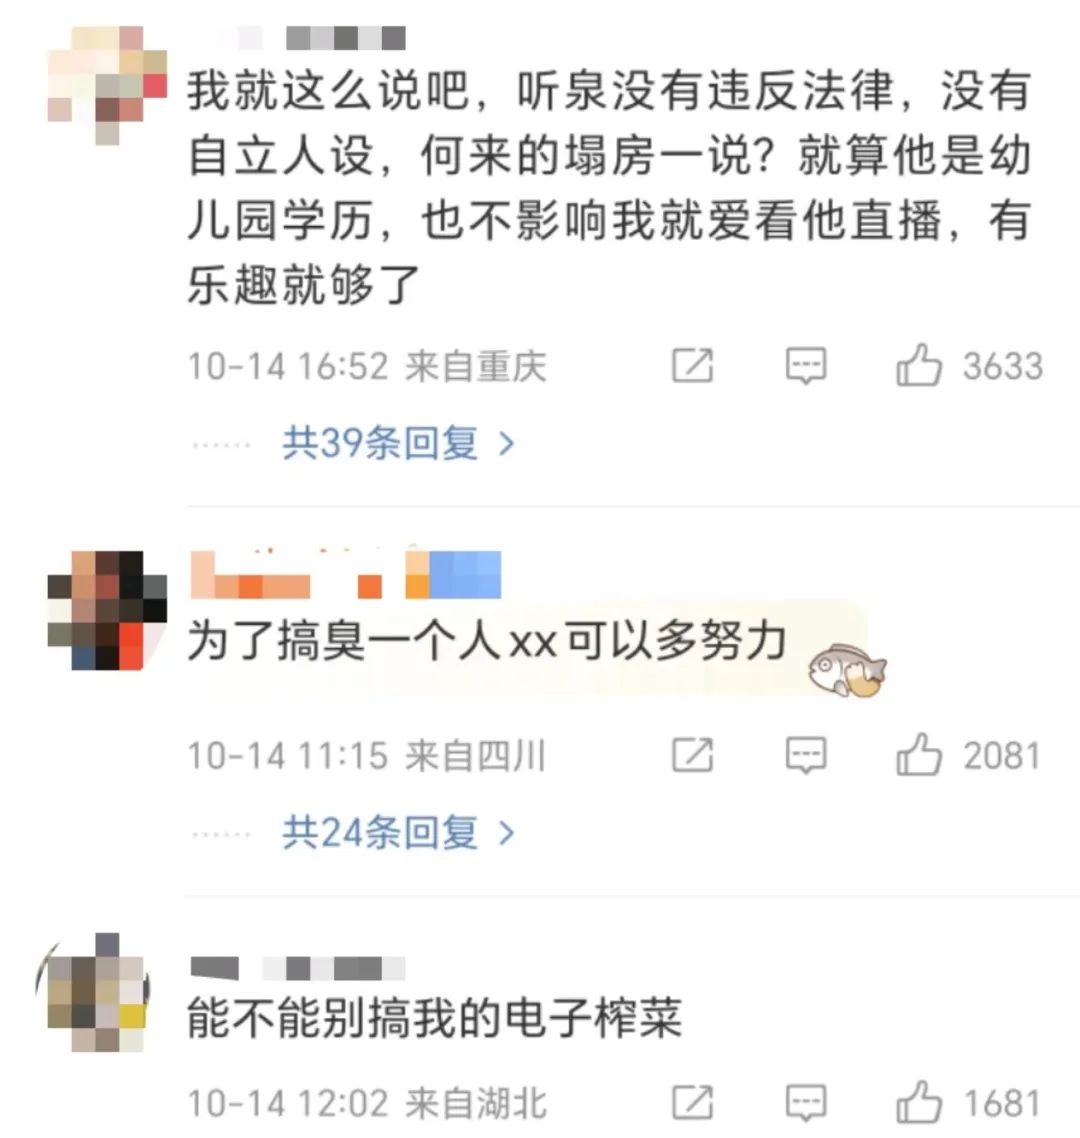
Task: Tap the comment text 能不能别搞我的电子榨菜
Action: point(435,1018)
